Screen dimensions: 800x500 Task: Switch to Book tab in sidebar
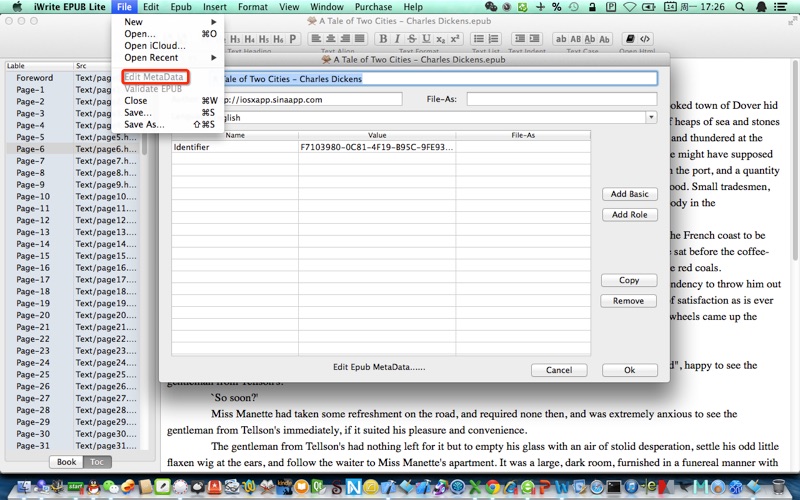coord(66,462)
